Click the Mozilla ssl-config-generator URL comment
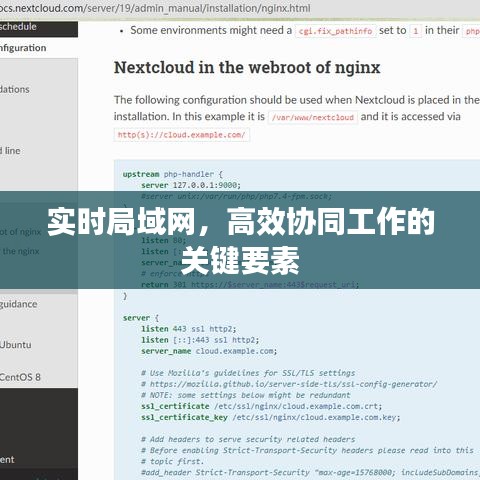Viewport: 480px width, 480px height. [x=289, y=384]
